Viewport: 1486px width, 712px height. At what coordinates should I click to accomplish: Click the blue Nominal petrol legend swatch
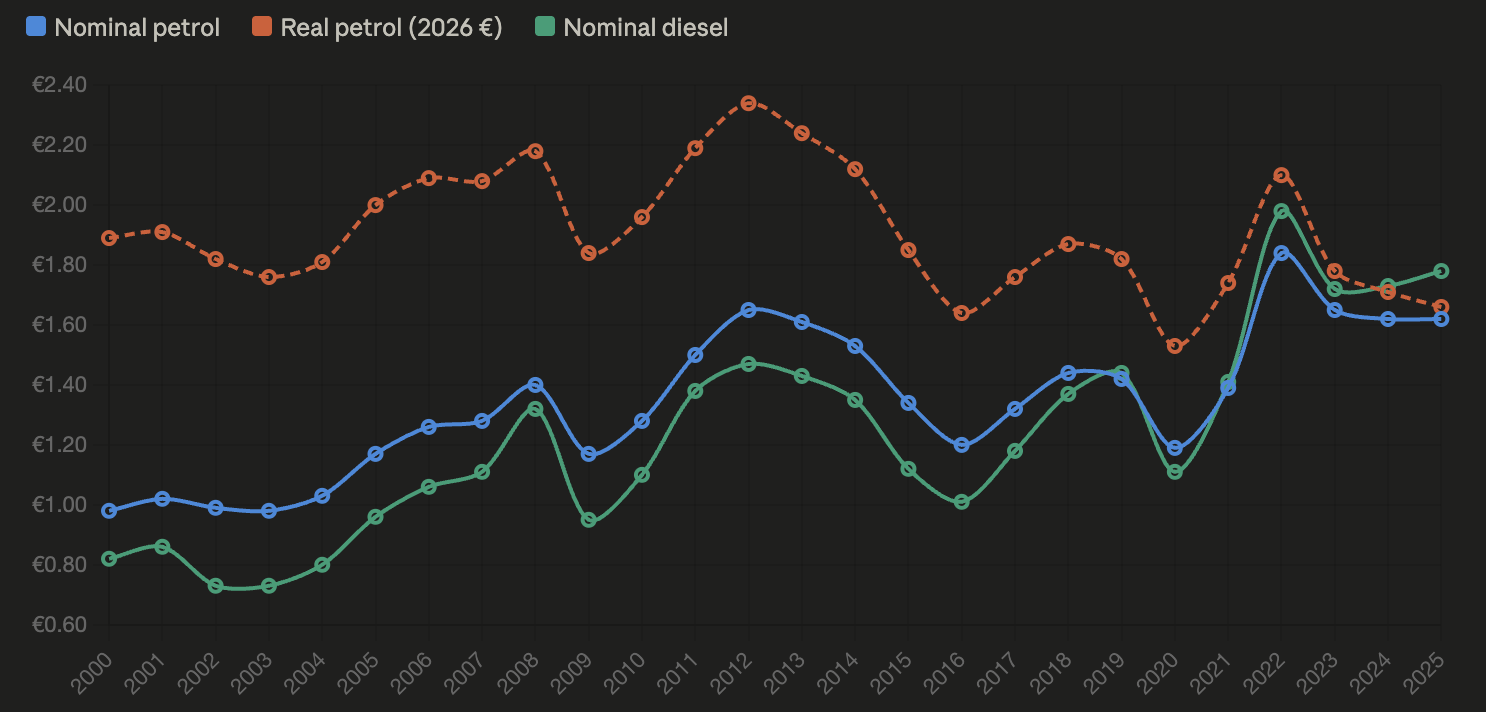[36, 27]
